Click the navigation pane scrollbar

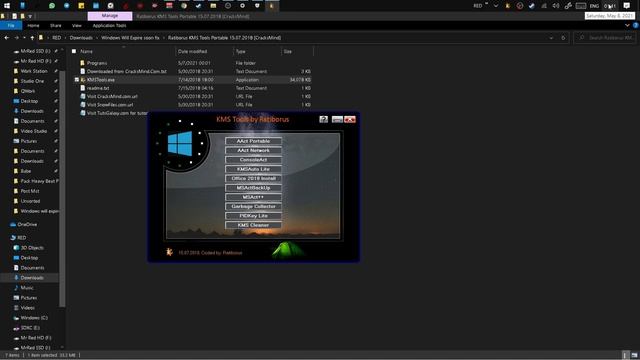pos(62,188)
